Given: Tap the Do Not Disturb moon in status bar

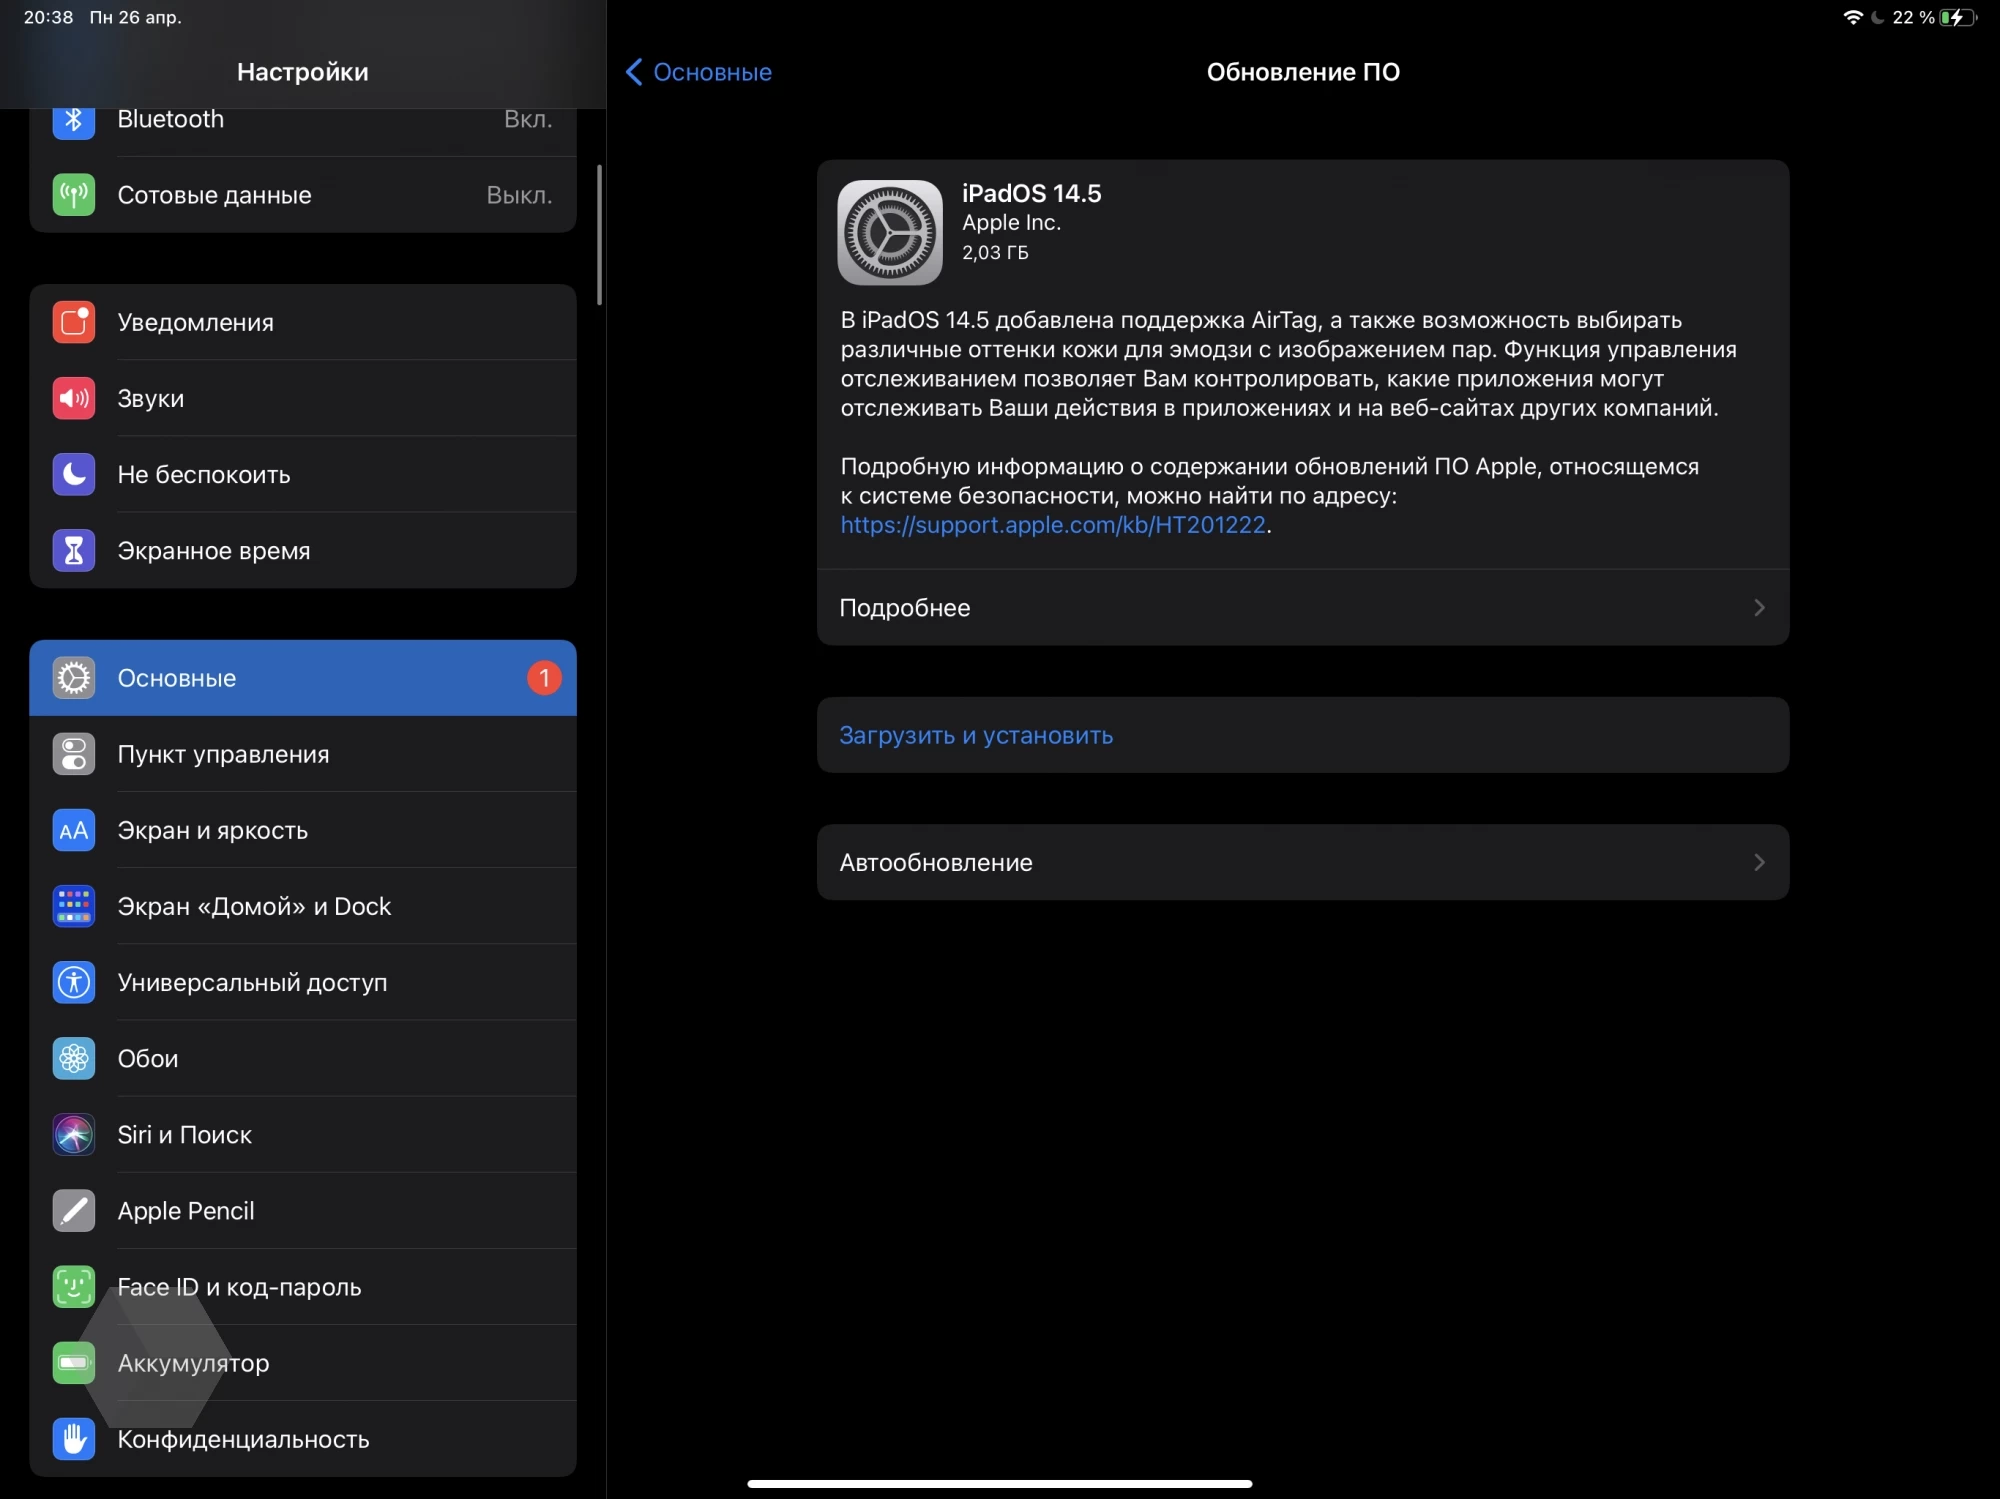Looking at the screenshot, I should click(1877, 17).
